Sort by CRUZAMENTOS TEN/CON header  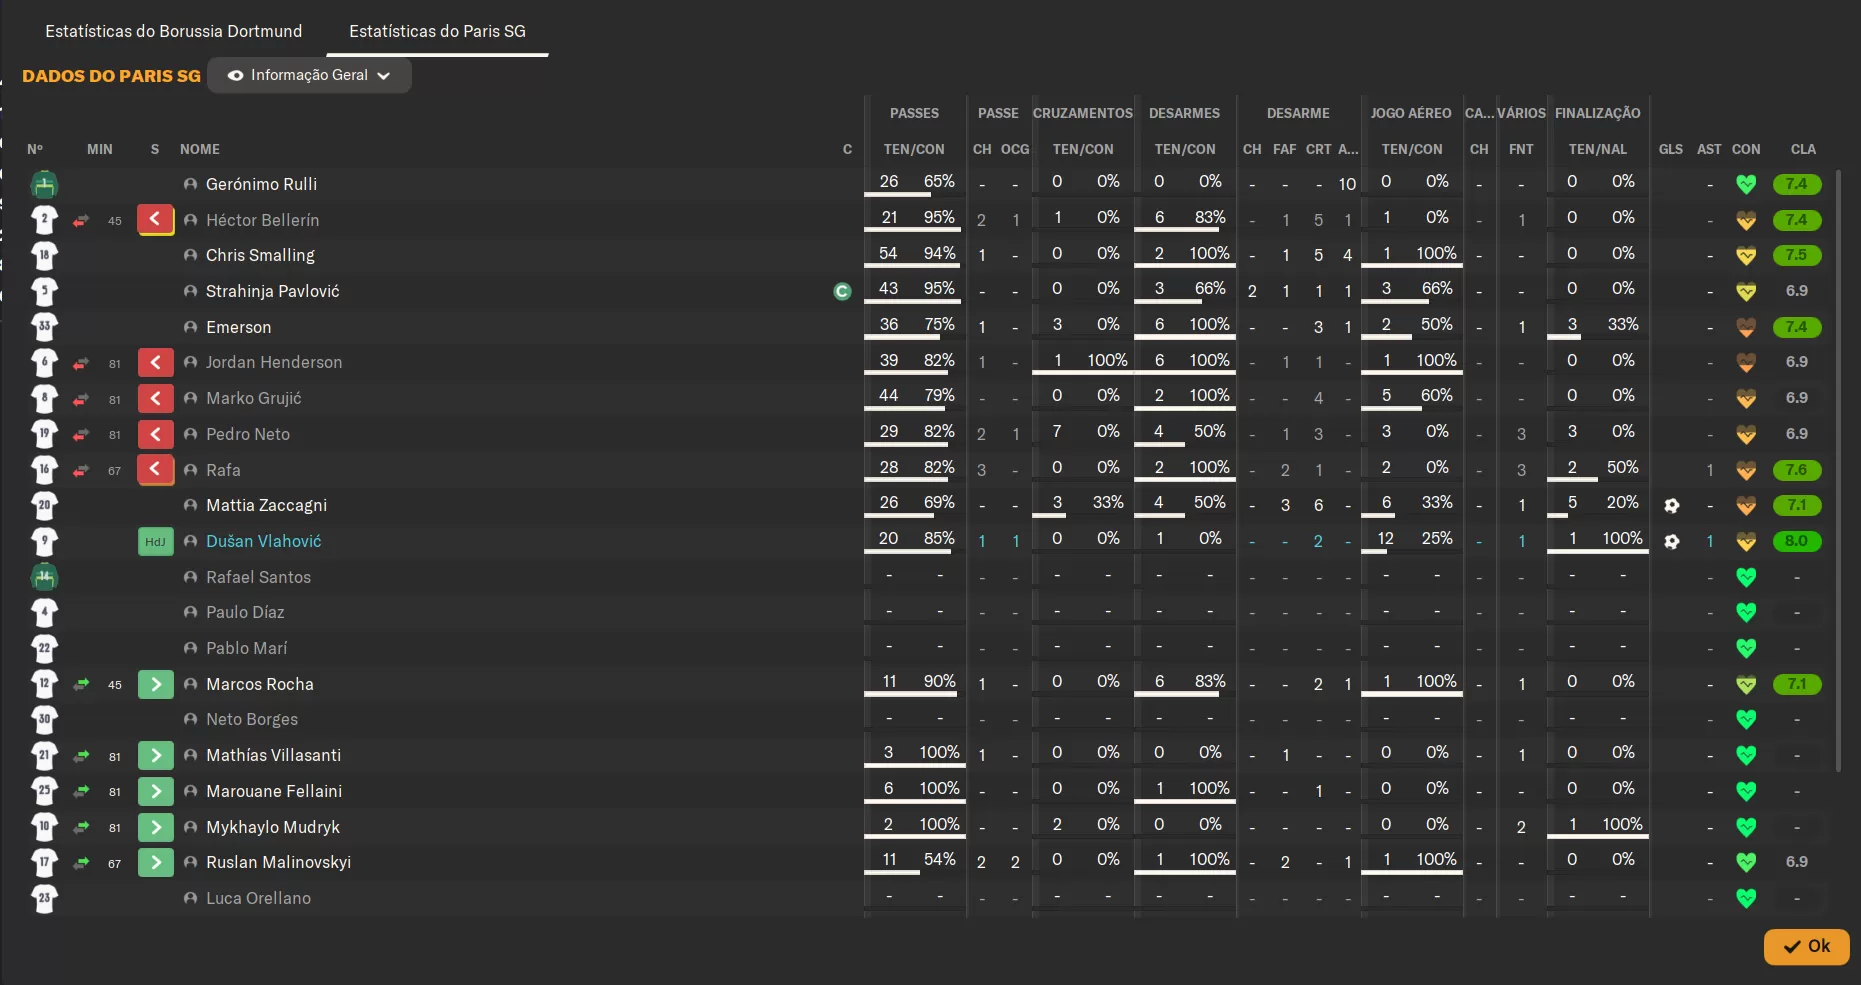[1083, 149]
